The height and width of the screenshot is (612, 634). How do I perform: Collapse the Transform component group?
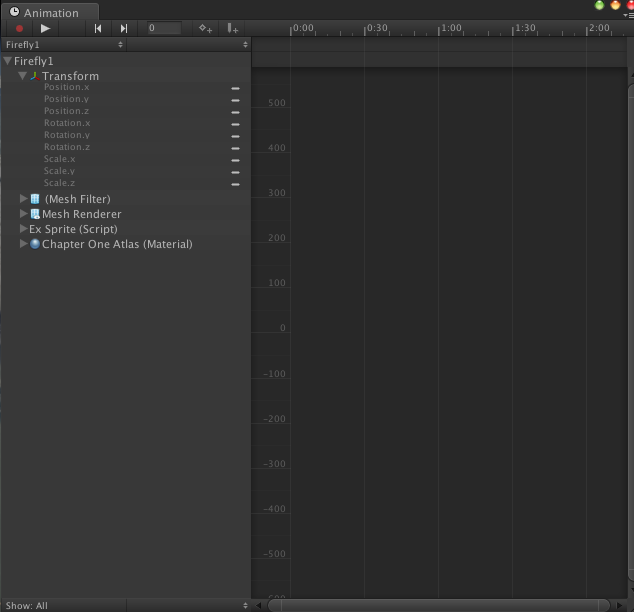[23, 76]
